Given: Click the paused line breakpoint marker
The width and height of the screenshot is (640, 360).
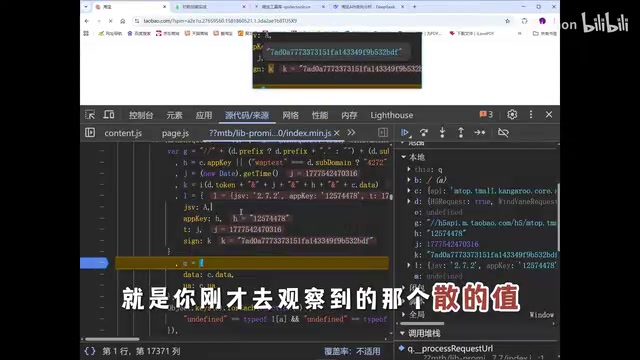Looking at the screenshot, I should pyautogui.click(x=94, y=263).
